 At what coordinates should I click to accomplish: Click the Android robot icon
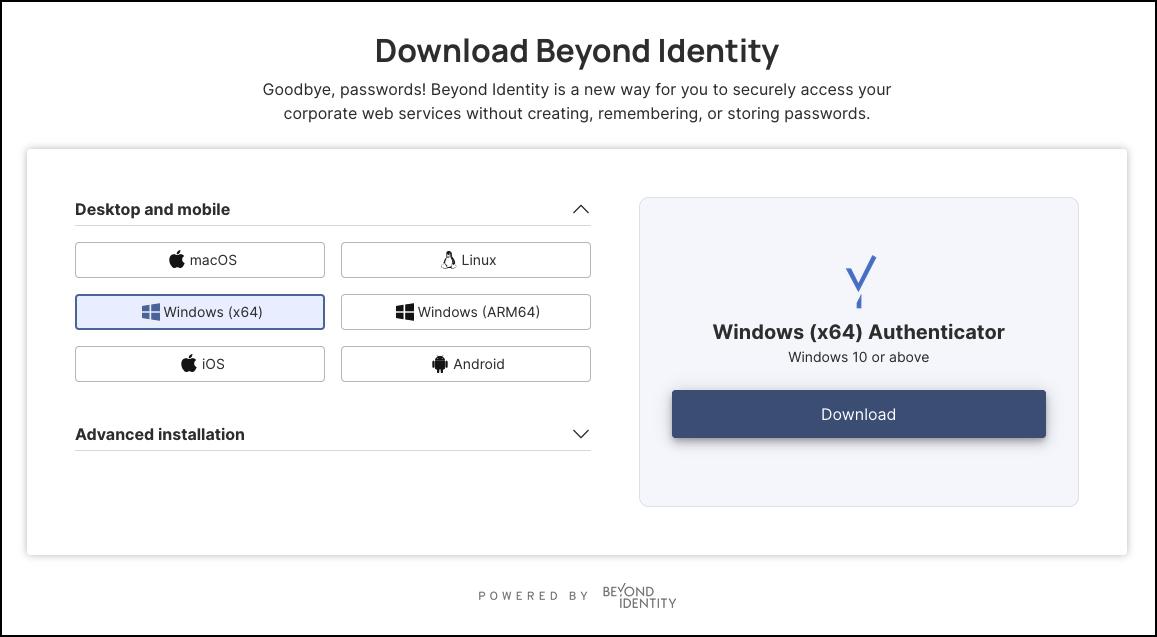[440, 364]
